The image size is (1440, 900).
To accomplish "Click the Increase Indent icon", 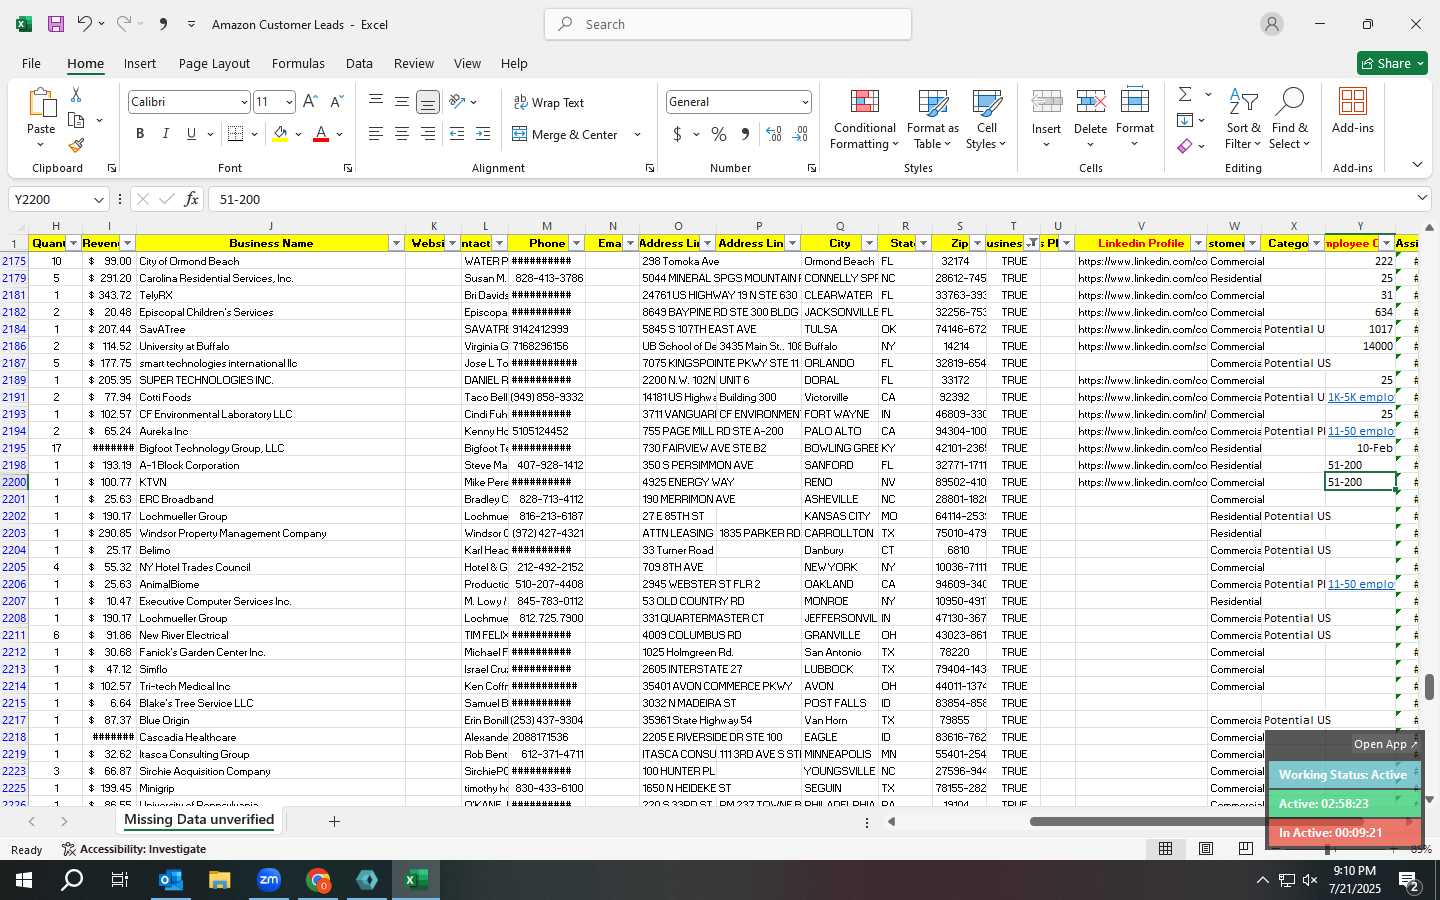I will (x=483, y=134).
